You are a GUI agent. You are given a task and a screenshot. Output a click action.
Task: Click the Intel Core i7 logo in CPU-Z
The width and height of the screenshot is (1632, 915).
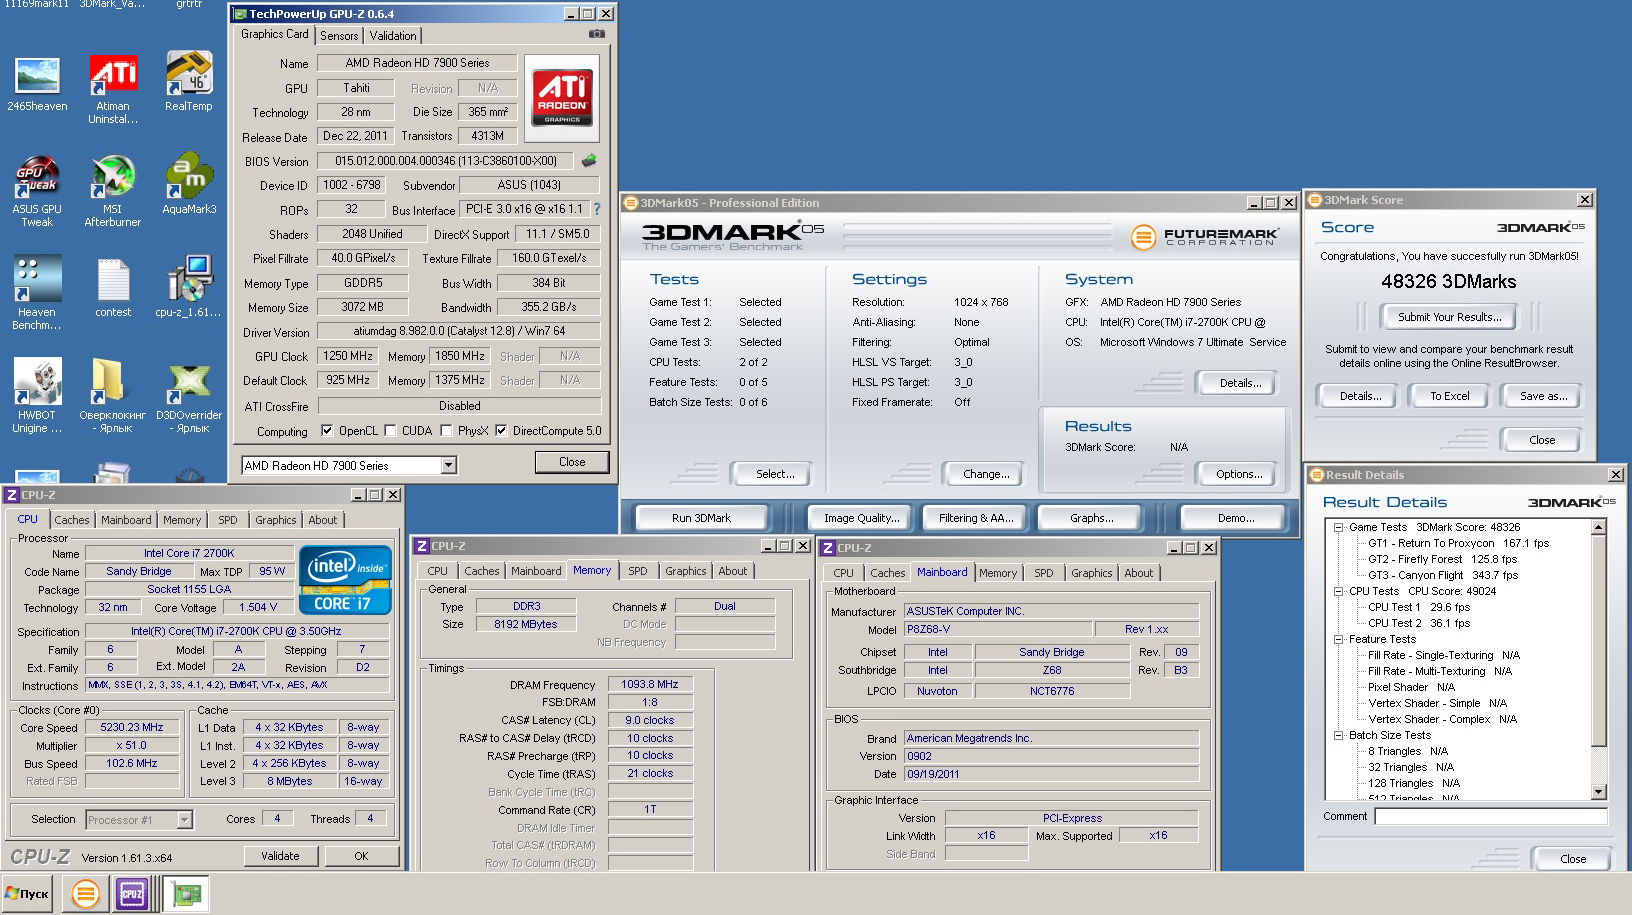(345, 580)
